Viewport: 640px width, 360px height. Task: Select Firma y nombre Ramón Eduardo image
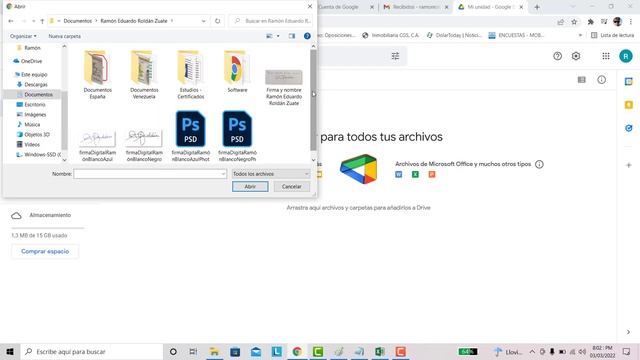point(284,87)
